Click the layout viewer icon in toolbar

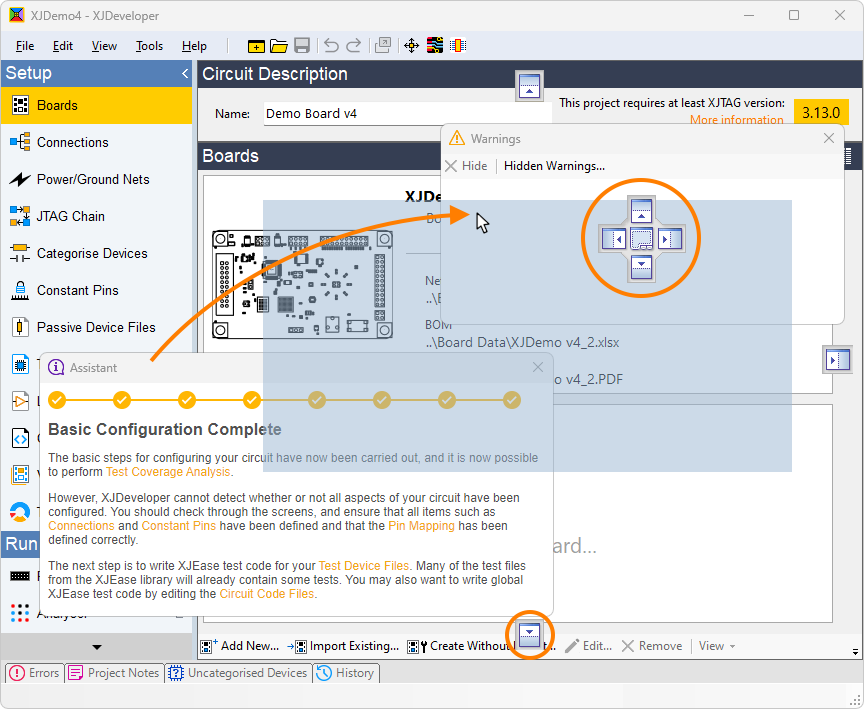(435, 46)
